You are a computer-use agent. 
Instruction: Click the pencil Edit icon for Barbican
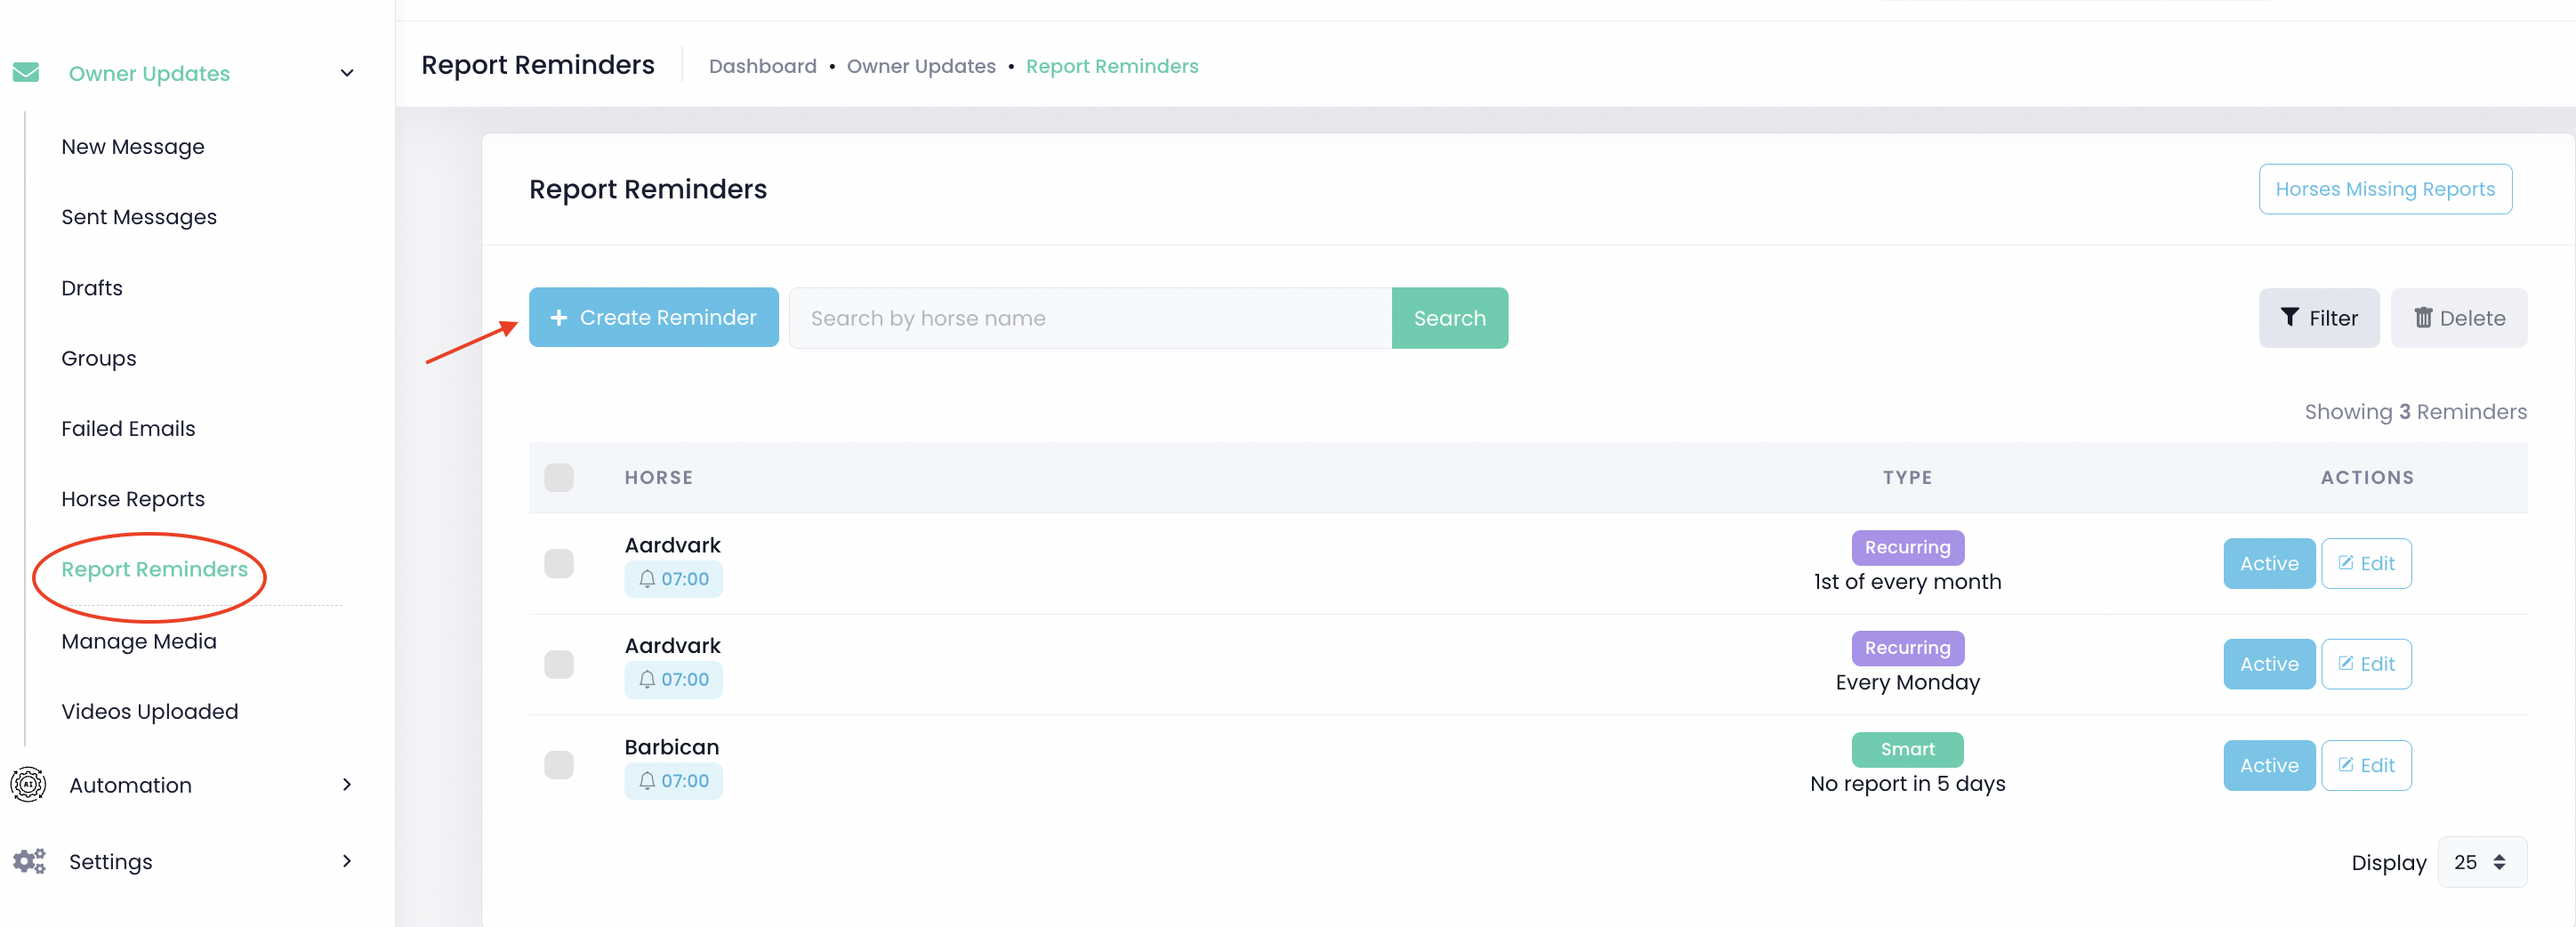(2346, 765)
